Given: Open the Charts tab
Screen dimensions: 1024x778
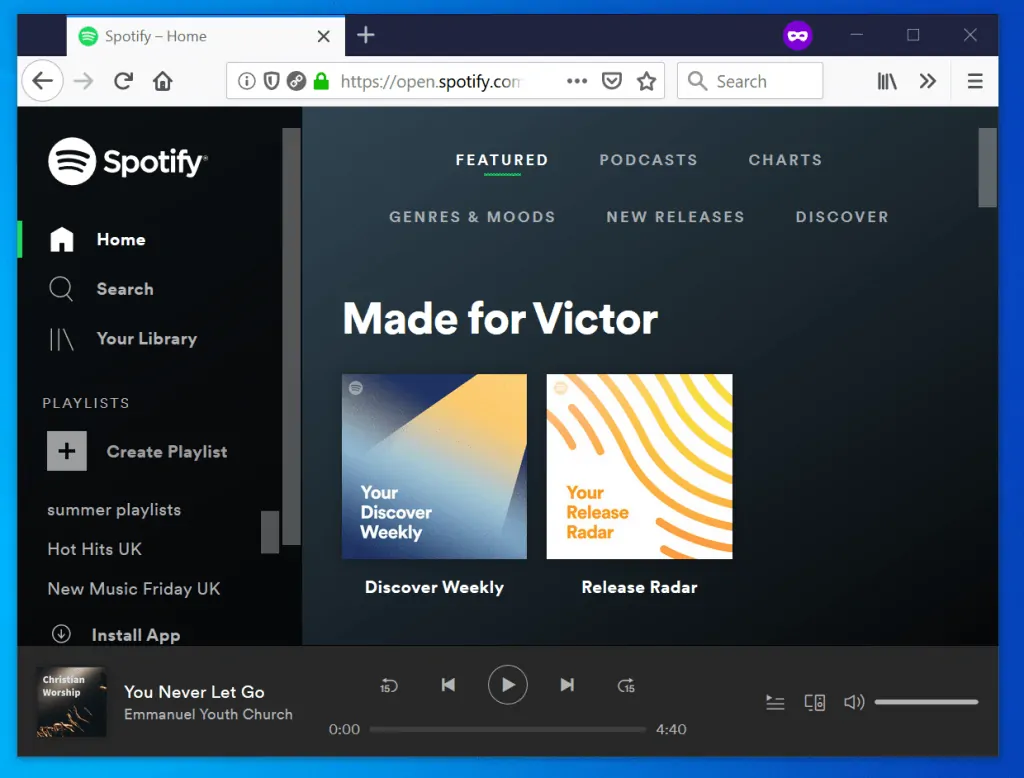Looking at the screenshot, I should click(785, 160).
